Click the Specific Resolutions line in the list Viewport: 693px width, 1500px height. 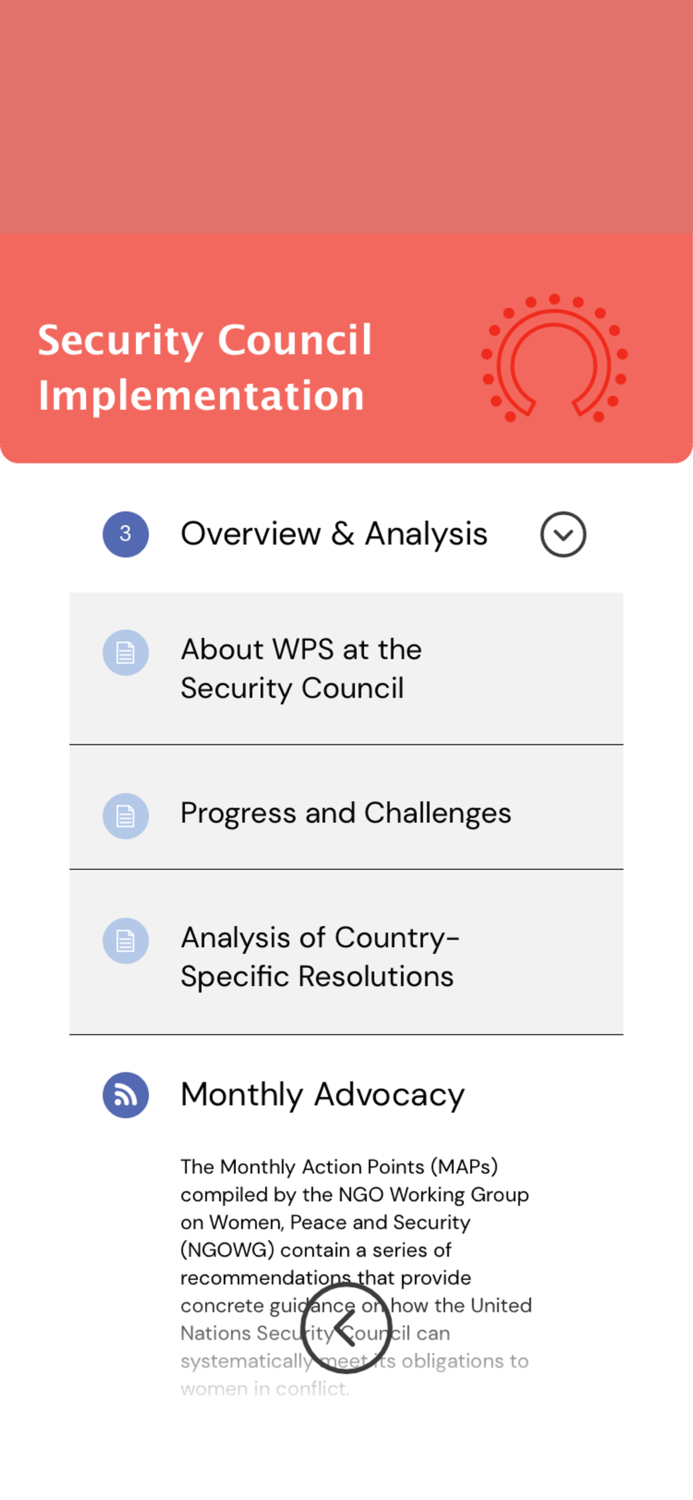point(316,977)
